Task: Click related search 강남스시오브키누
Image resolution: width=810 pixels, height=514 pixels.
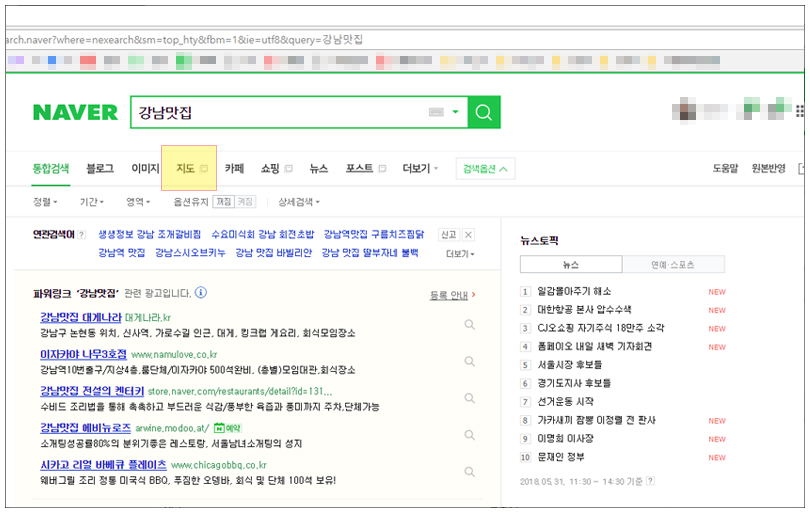Action: (190, 253)
